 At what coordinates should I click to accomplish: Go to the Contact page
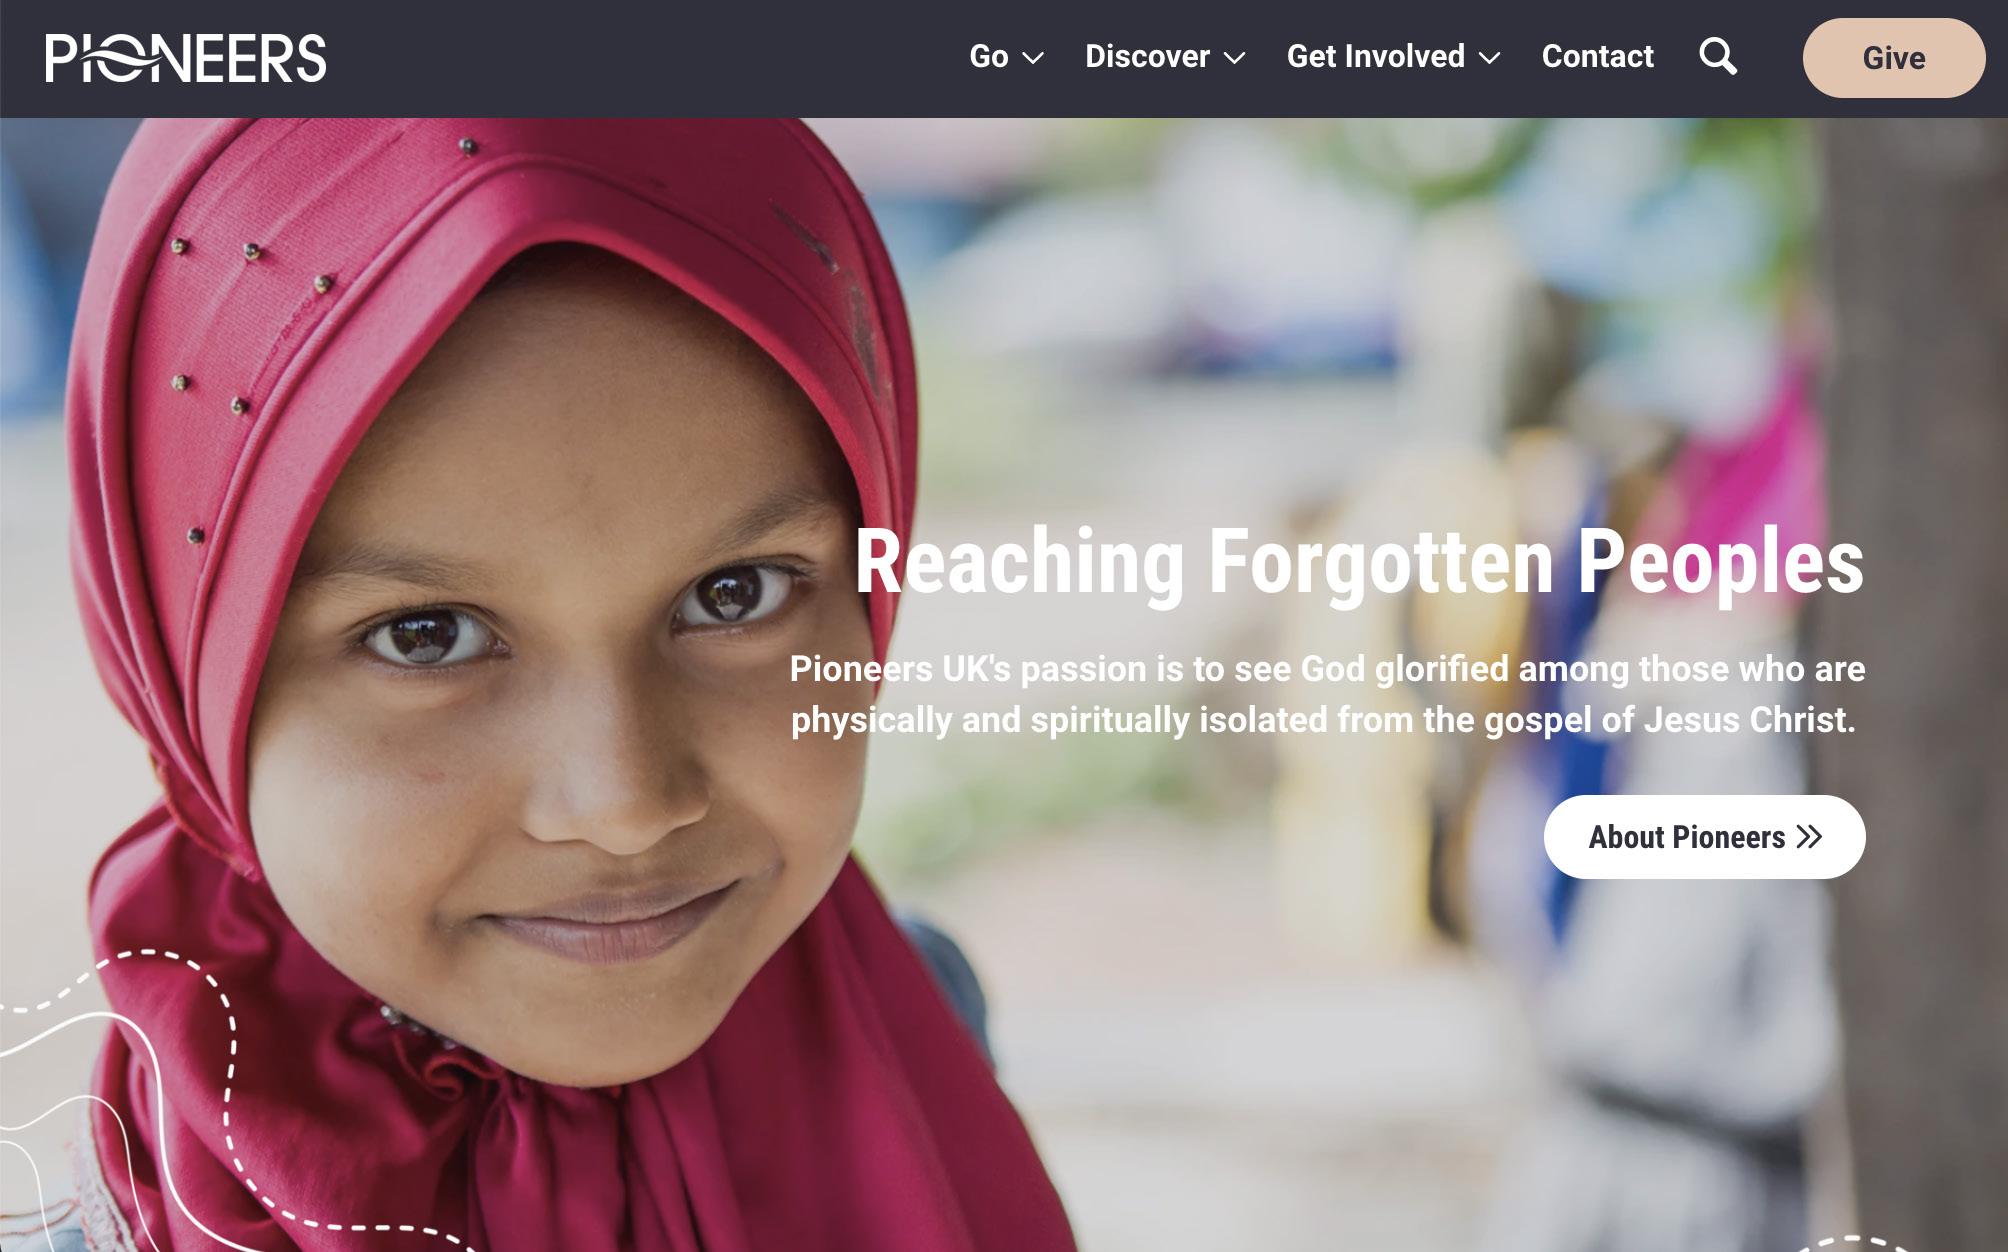(1598, 56)
